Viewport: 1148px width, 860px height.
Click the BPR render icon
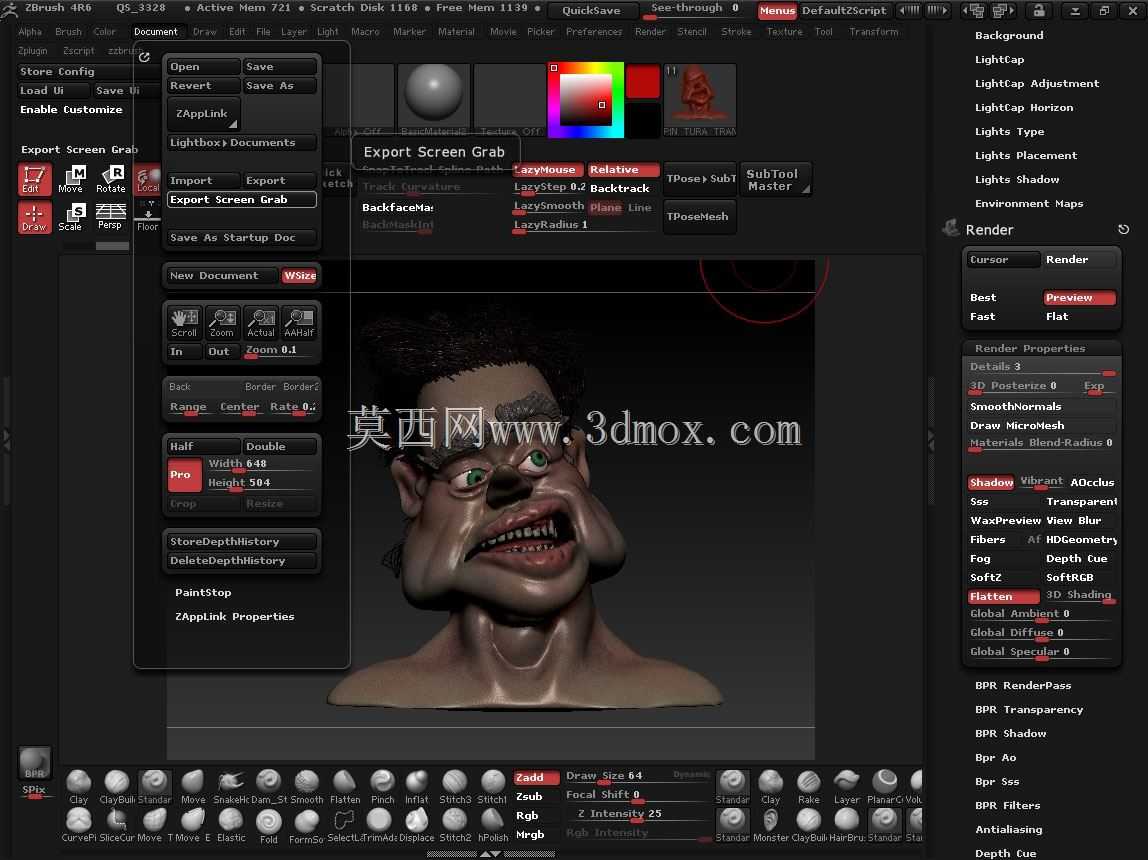pyautogui.click(x=34, y=763)
